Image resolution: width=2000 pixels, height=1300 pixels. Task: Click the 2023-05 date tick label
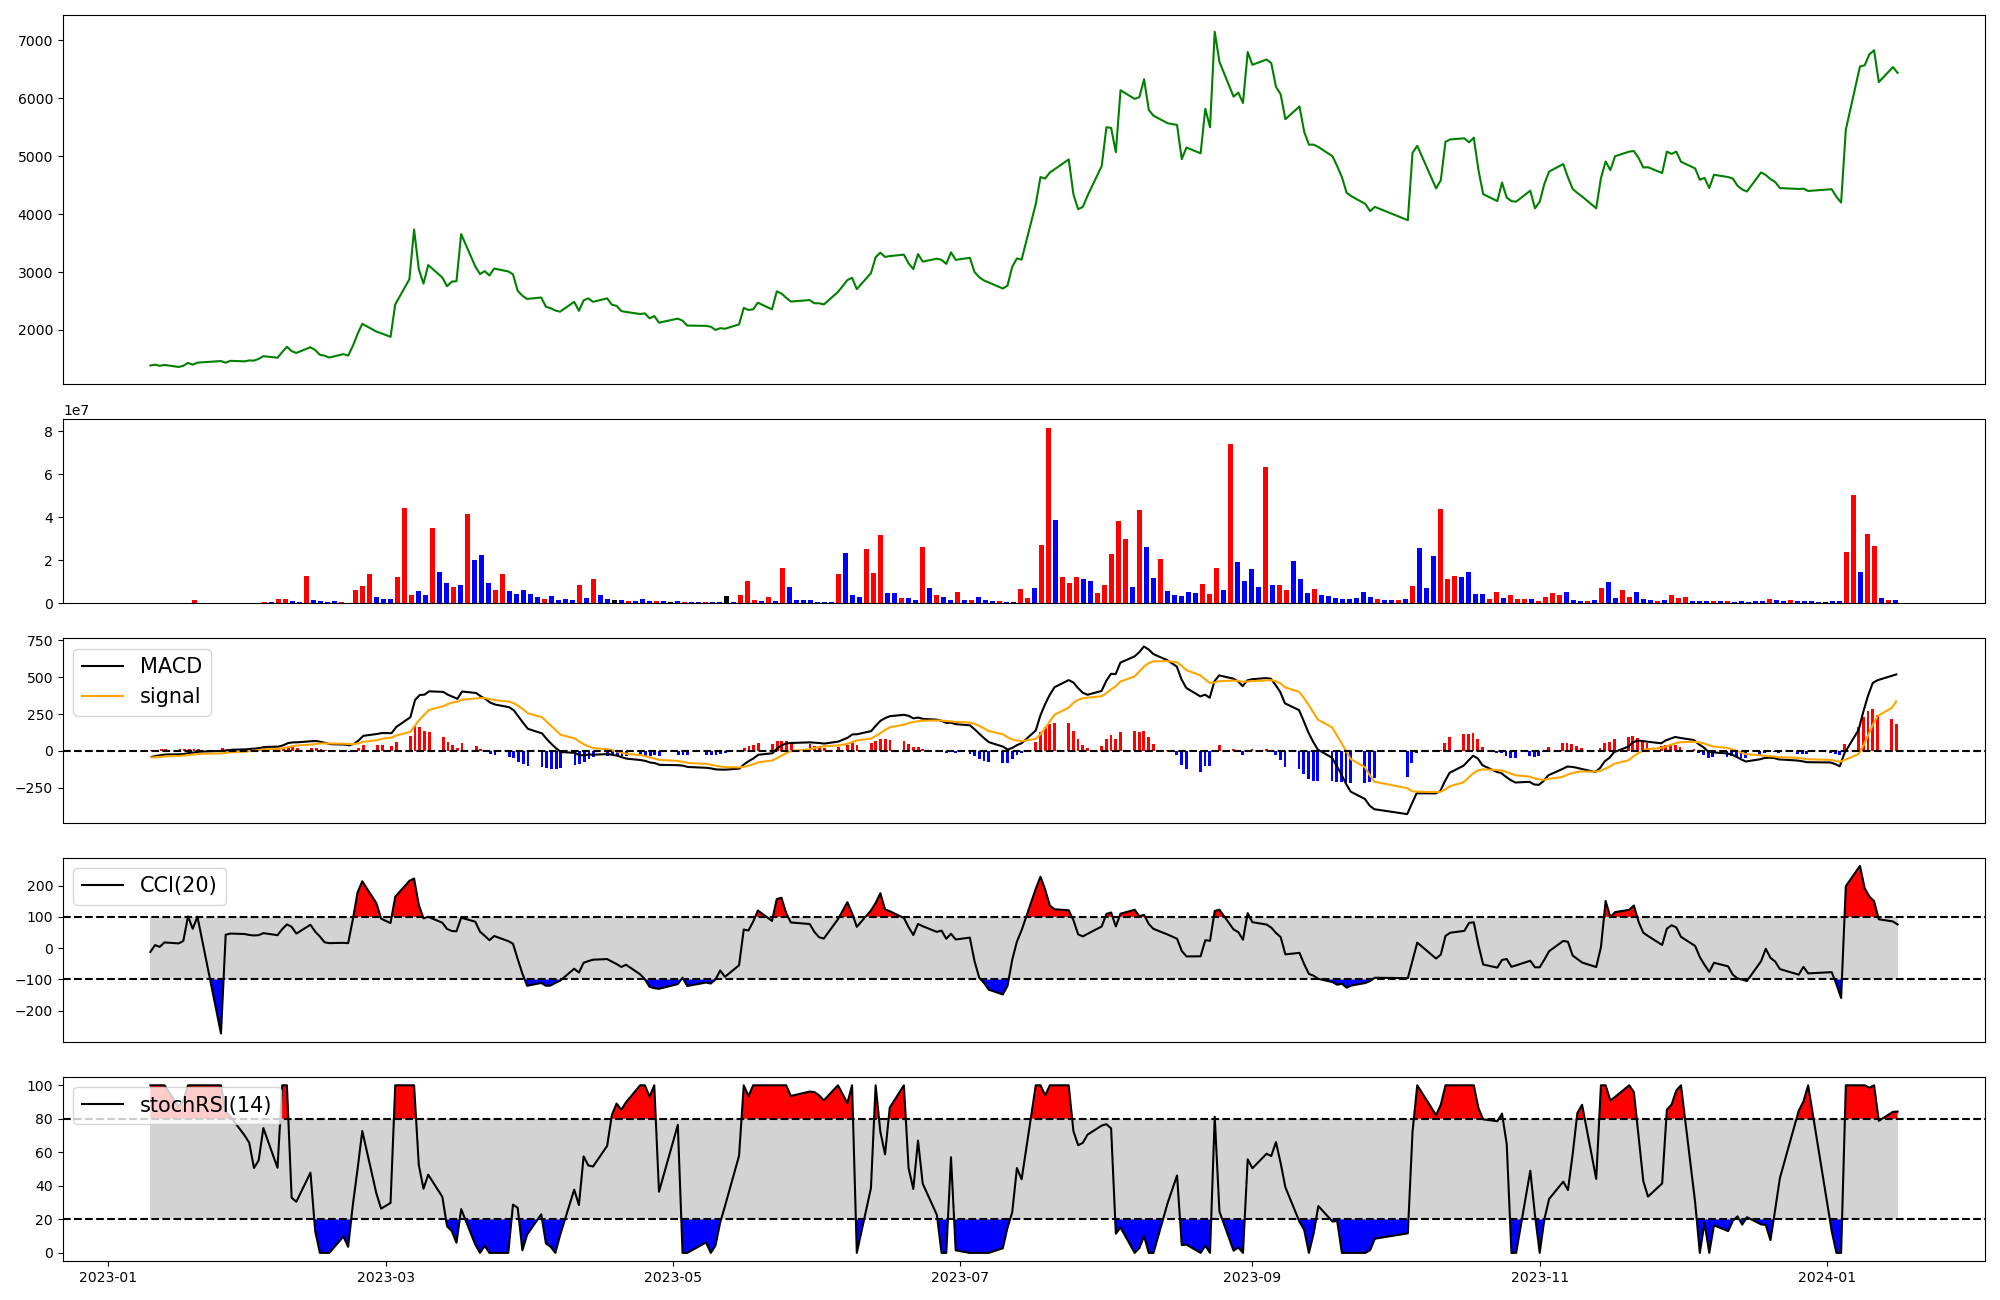point(673,1277)
